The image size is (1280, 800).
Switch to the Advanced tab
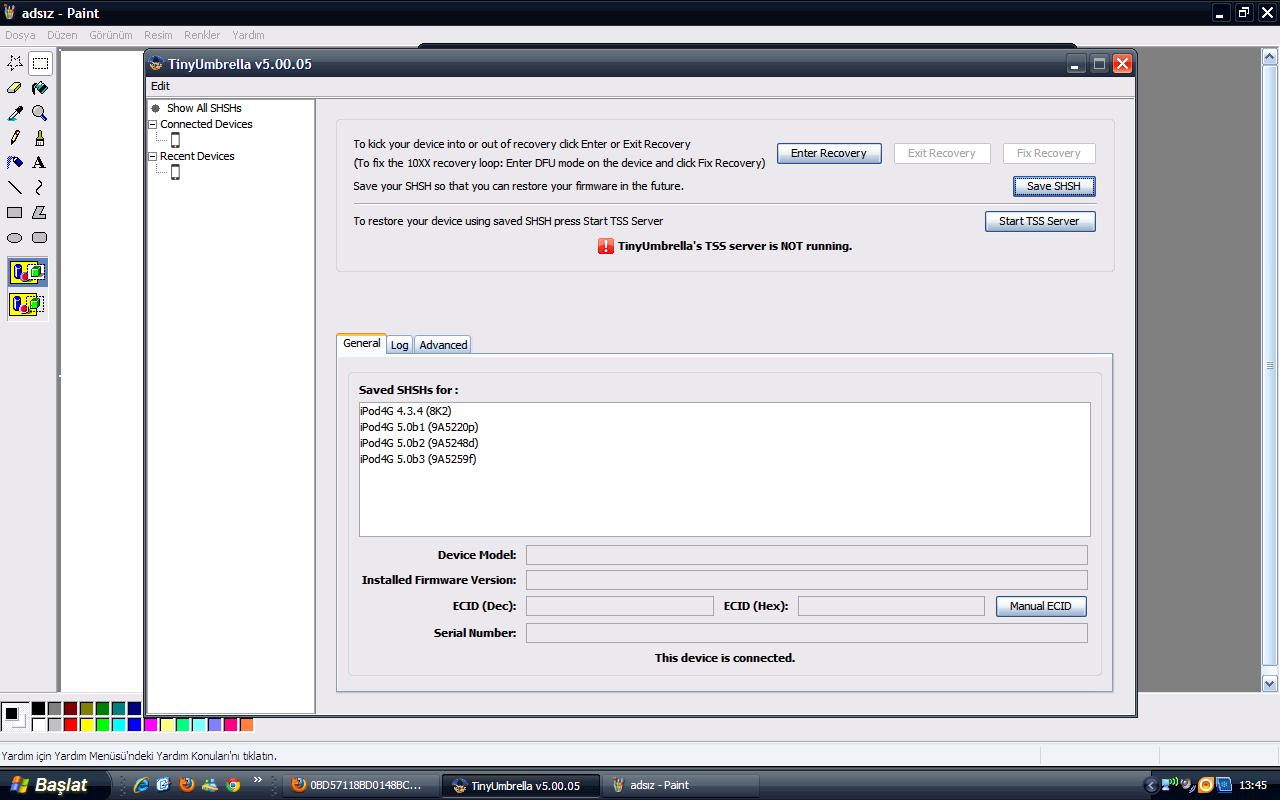[443, 345]
